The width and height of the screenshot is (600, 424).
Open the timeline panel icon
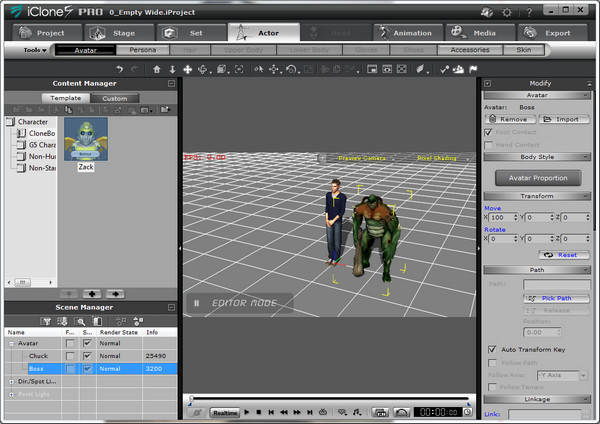[380, 411]
